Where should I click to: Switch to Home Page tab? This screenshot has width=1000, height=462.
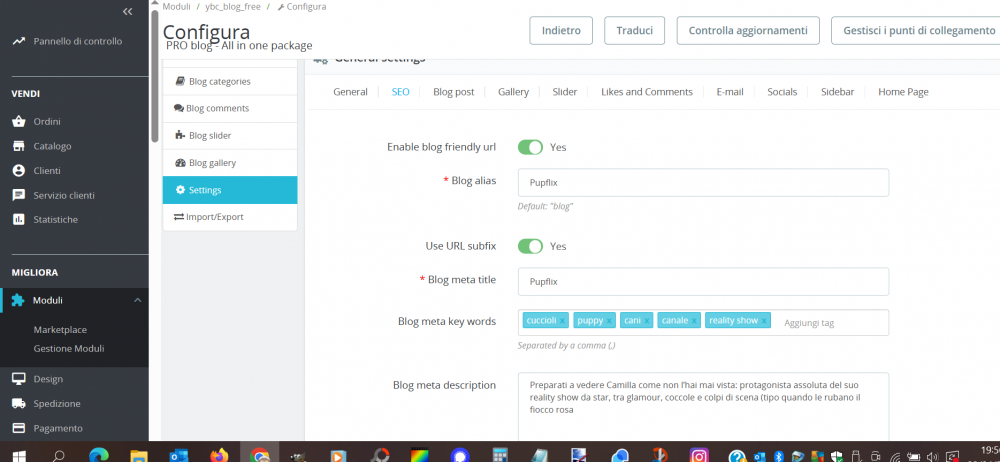903,92
